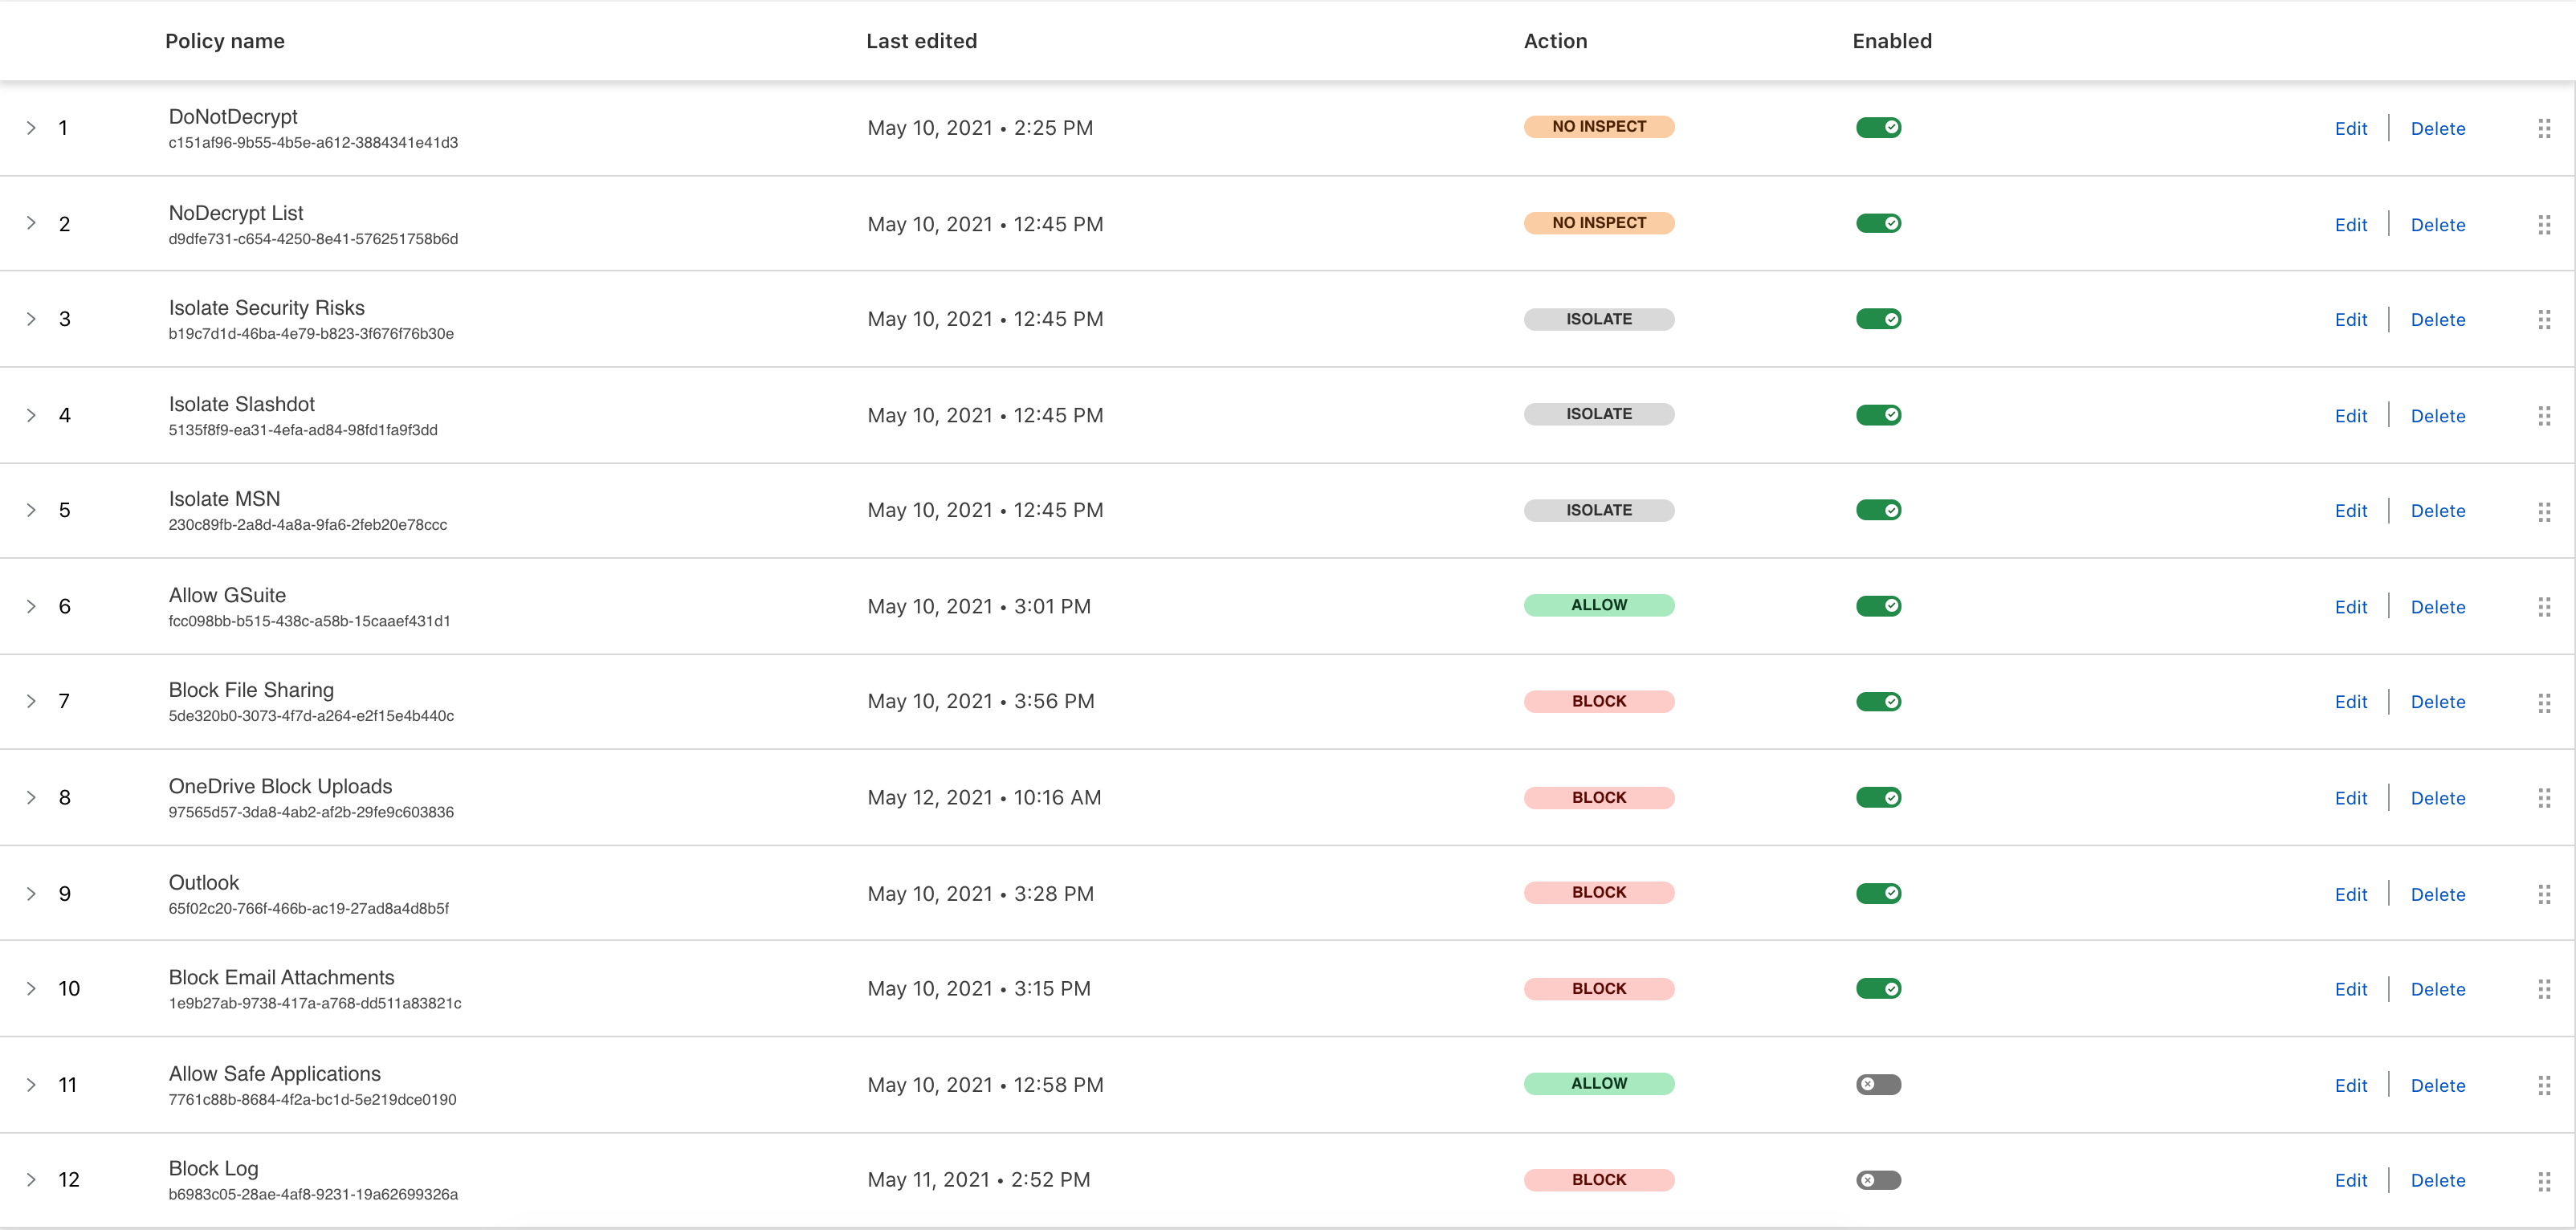This screenshot has height=1230, width=2576.
Task: Turn on the Block Log policy toggle
Action: click(1878, 1180)
